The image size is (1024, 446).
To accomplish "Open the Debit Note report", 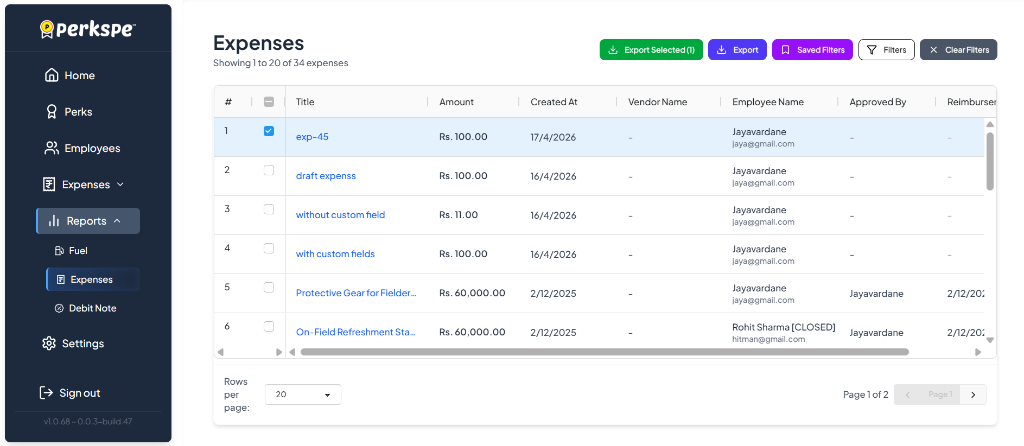I will (93, 308).
